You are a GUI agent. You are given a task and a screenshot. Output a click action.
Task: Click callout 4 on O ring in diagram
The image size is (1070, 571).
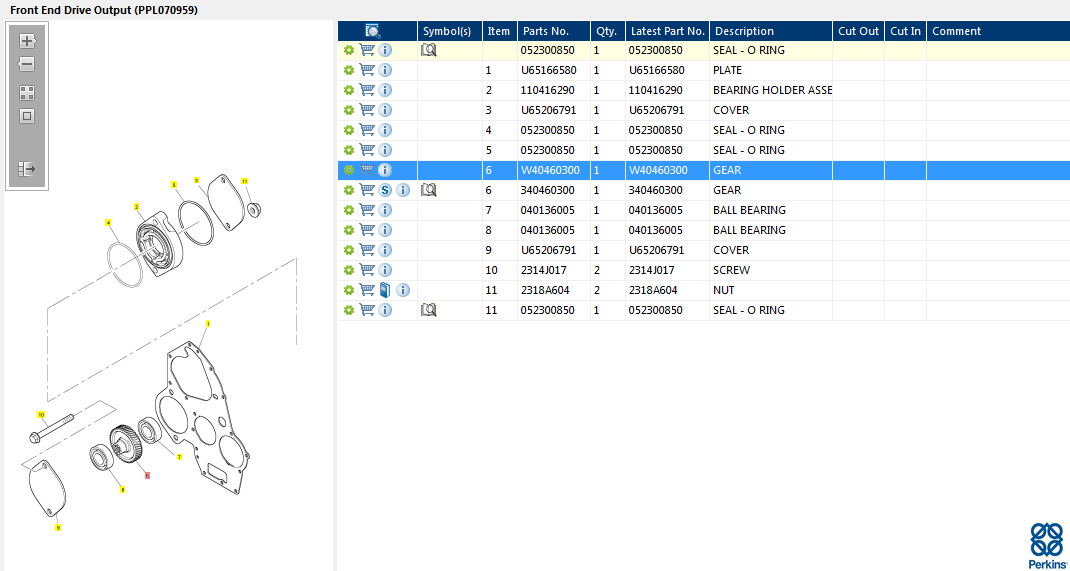[108, 222]
